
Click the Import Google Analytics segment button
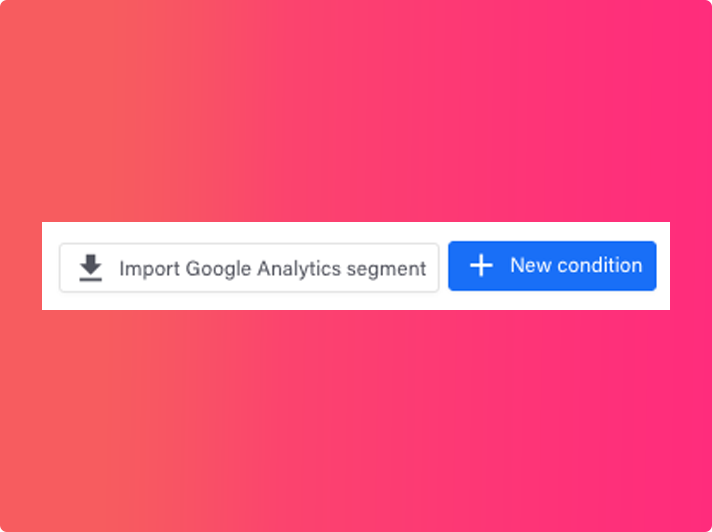tap(249, 268)
